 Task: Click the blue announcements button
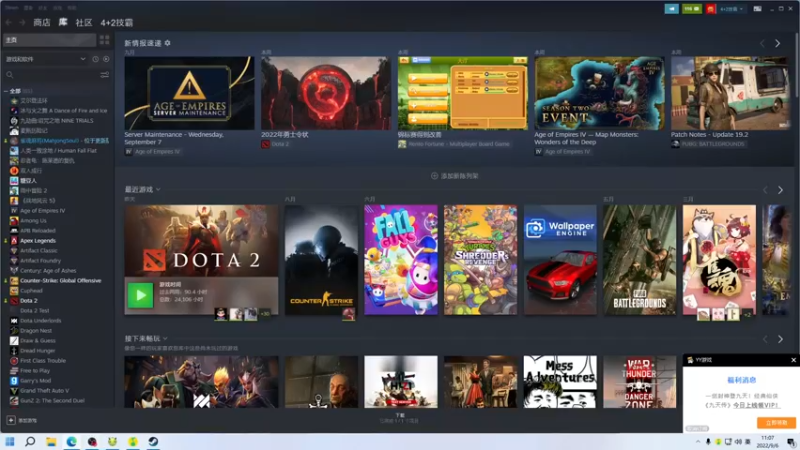(x=671, y=9)
